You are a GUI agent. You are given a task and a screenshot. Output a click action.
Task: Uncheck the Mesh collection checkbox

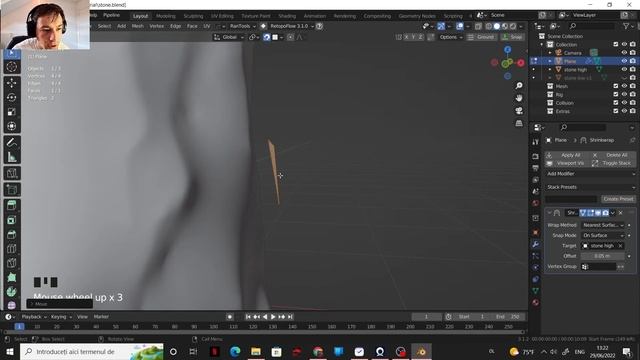click(616, 86)
